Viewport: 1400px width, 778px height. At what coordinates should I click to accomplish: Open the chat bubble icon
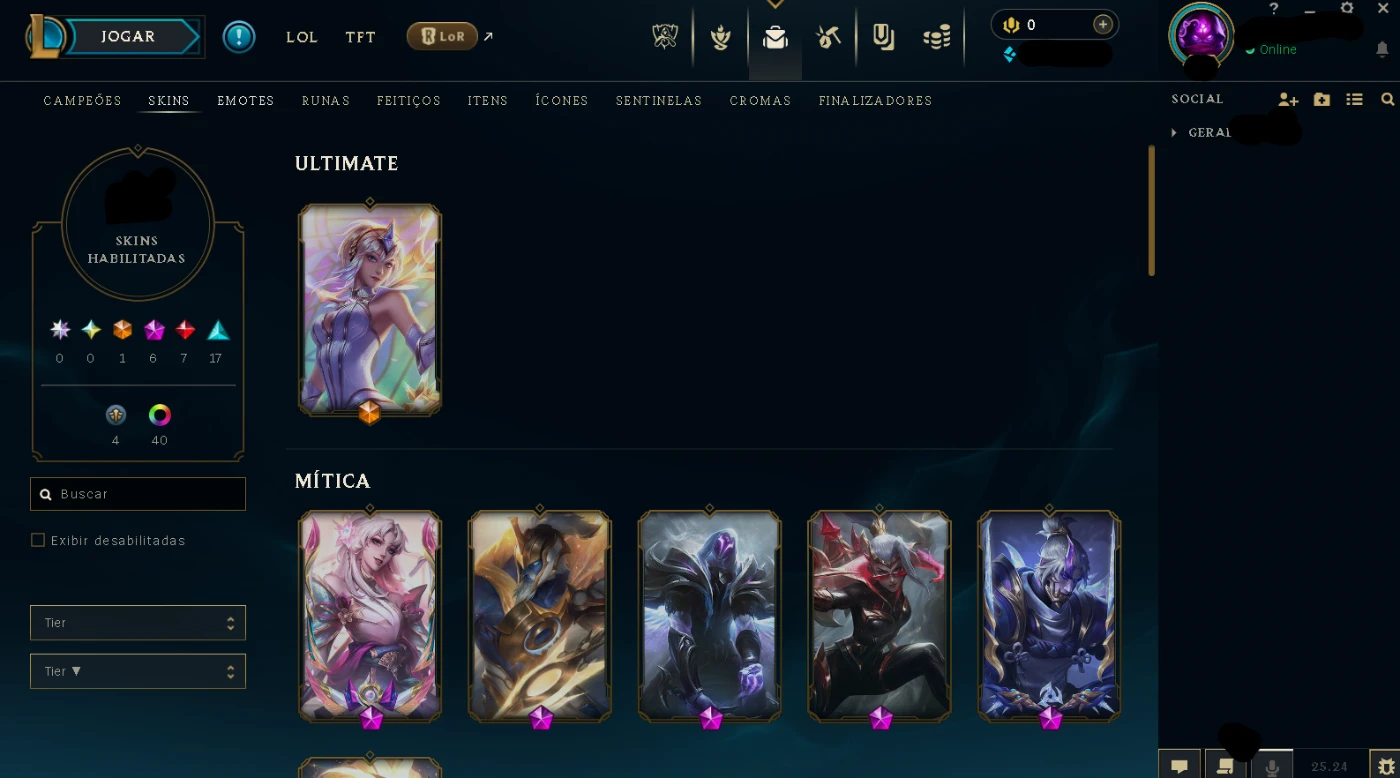coord(1179,766)
